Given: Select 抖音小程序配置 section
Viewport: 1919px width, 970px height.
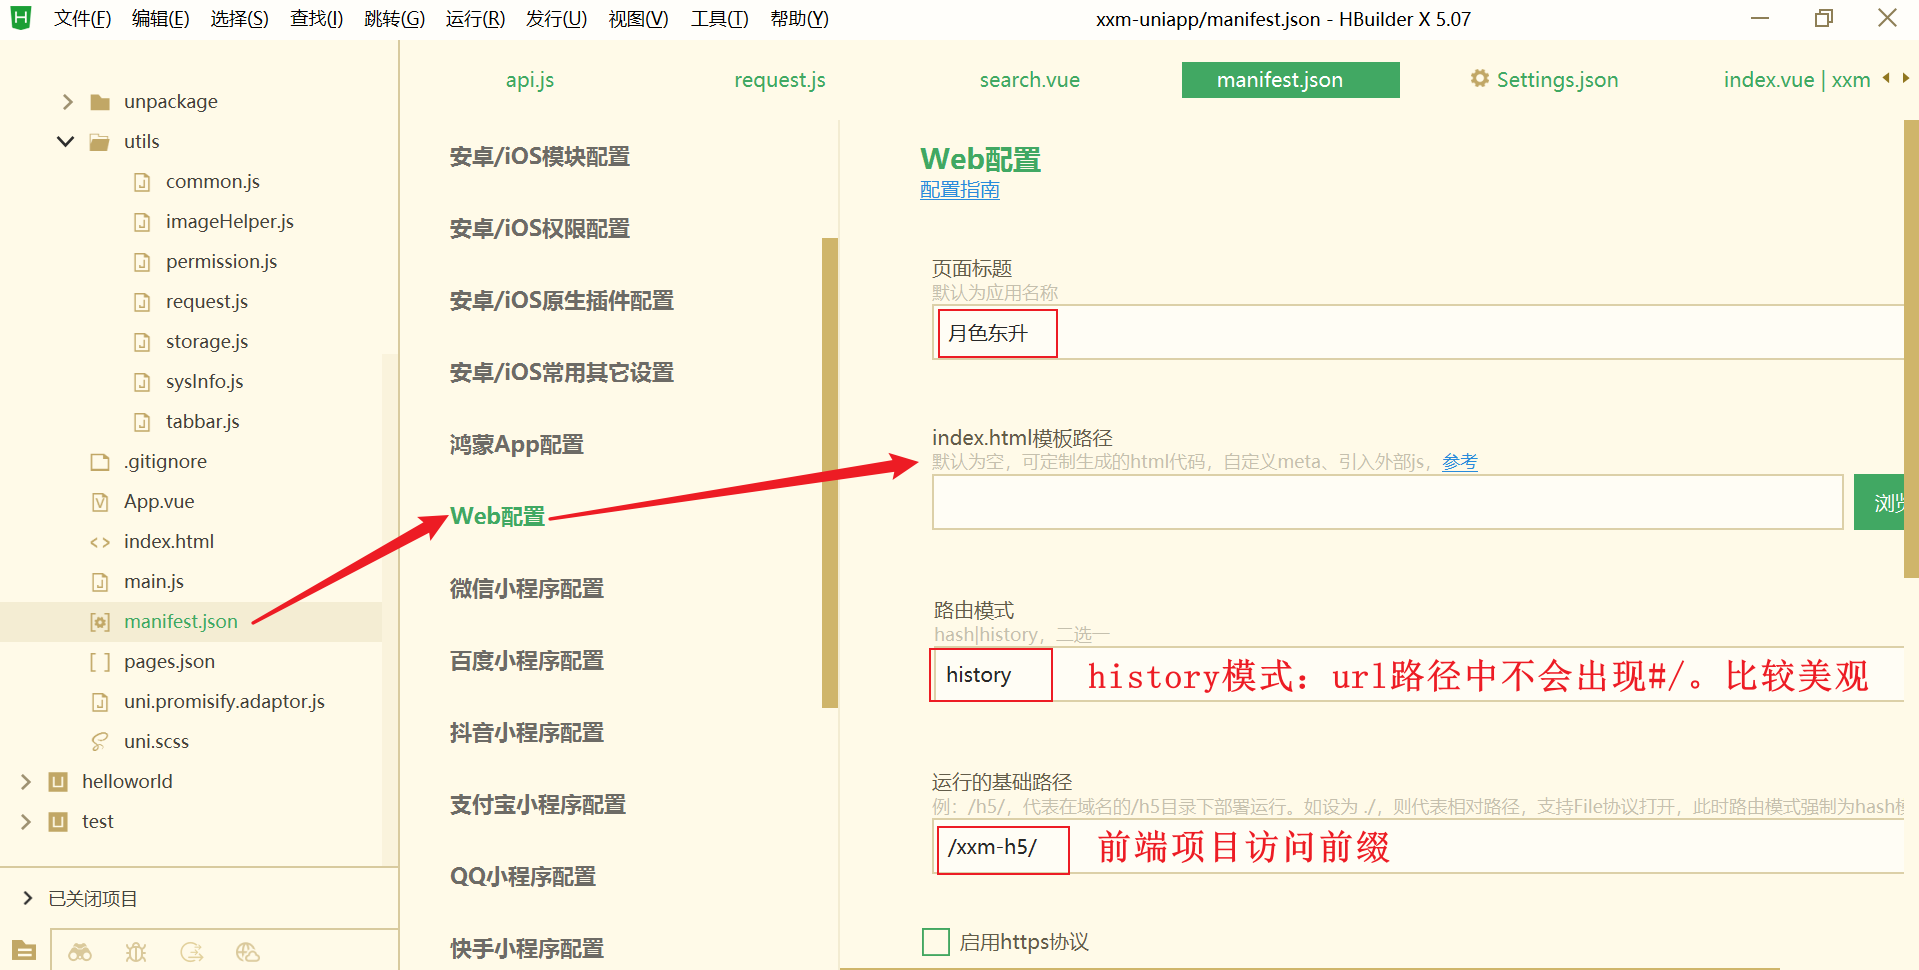Looking at the screenshot, I should pyautogui.click(x=527, y=733).
